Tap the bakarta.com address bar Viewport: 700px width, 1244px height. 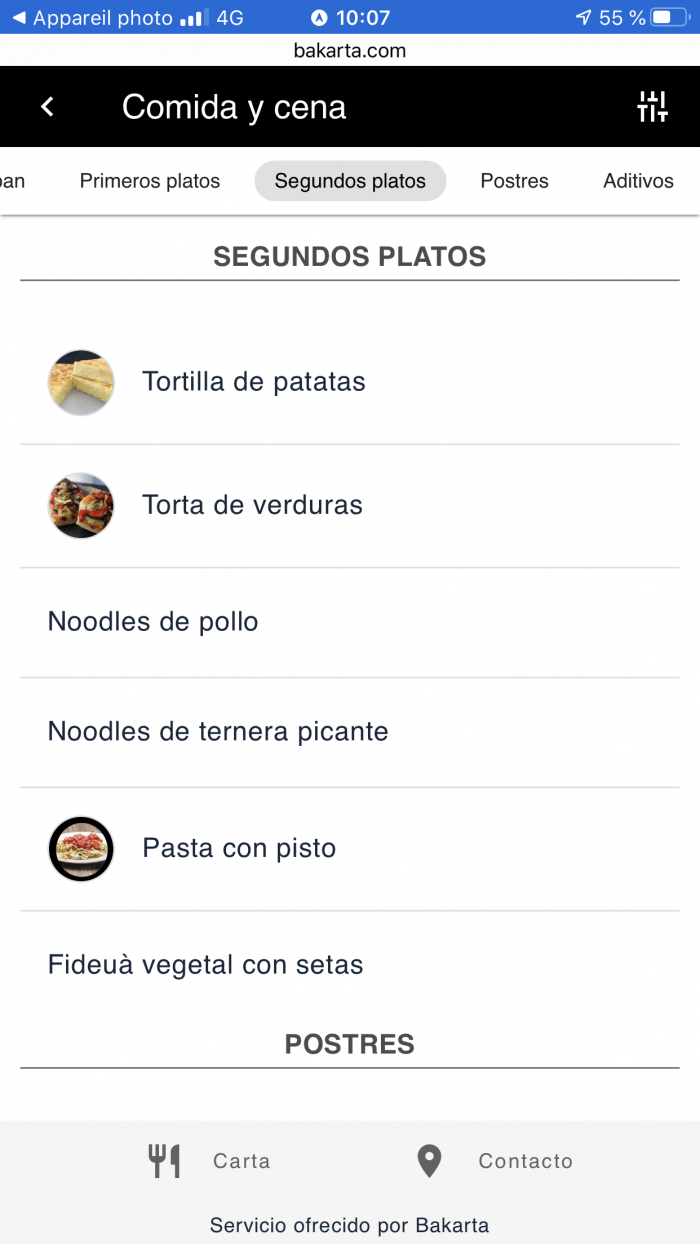coord(350,50)
